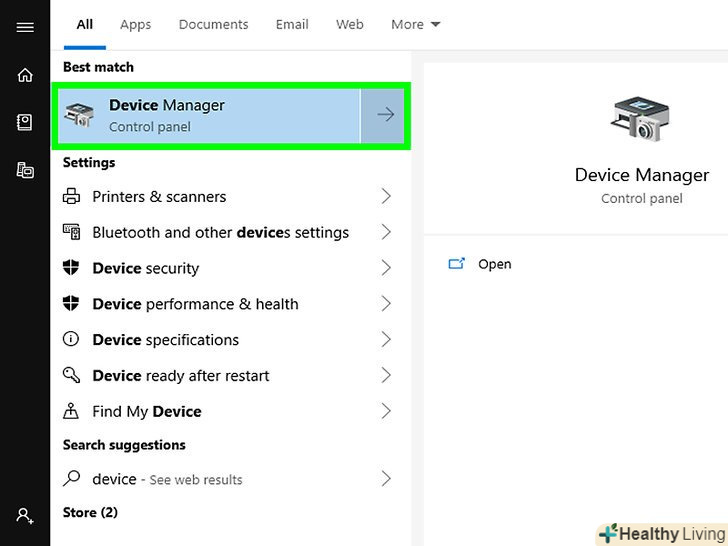This screenshot has width=728, height=546.
Task: Click the add account icon in sidebar
Action: (25, 516)
